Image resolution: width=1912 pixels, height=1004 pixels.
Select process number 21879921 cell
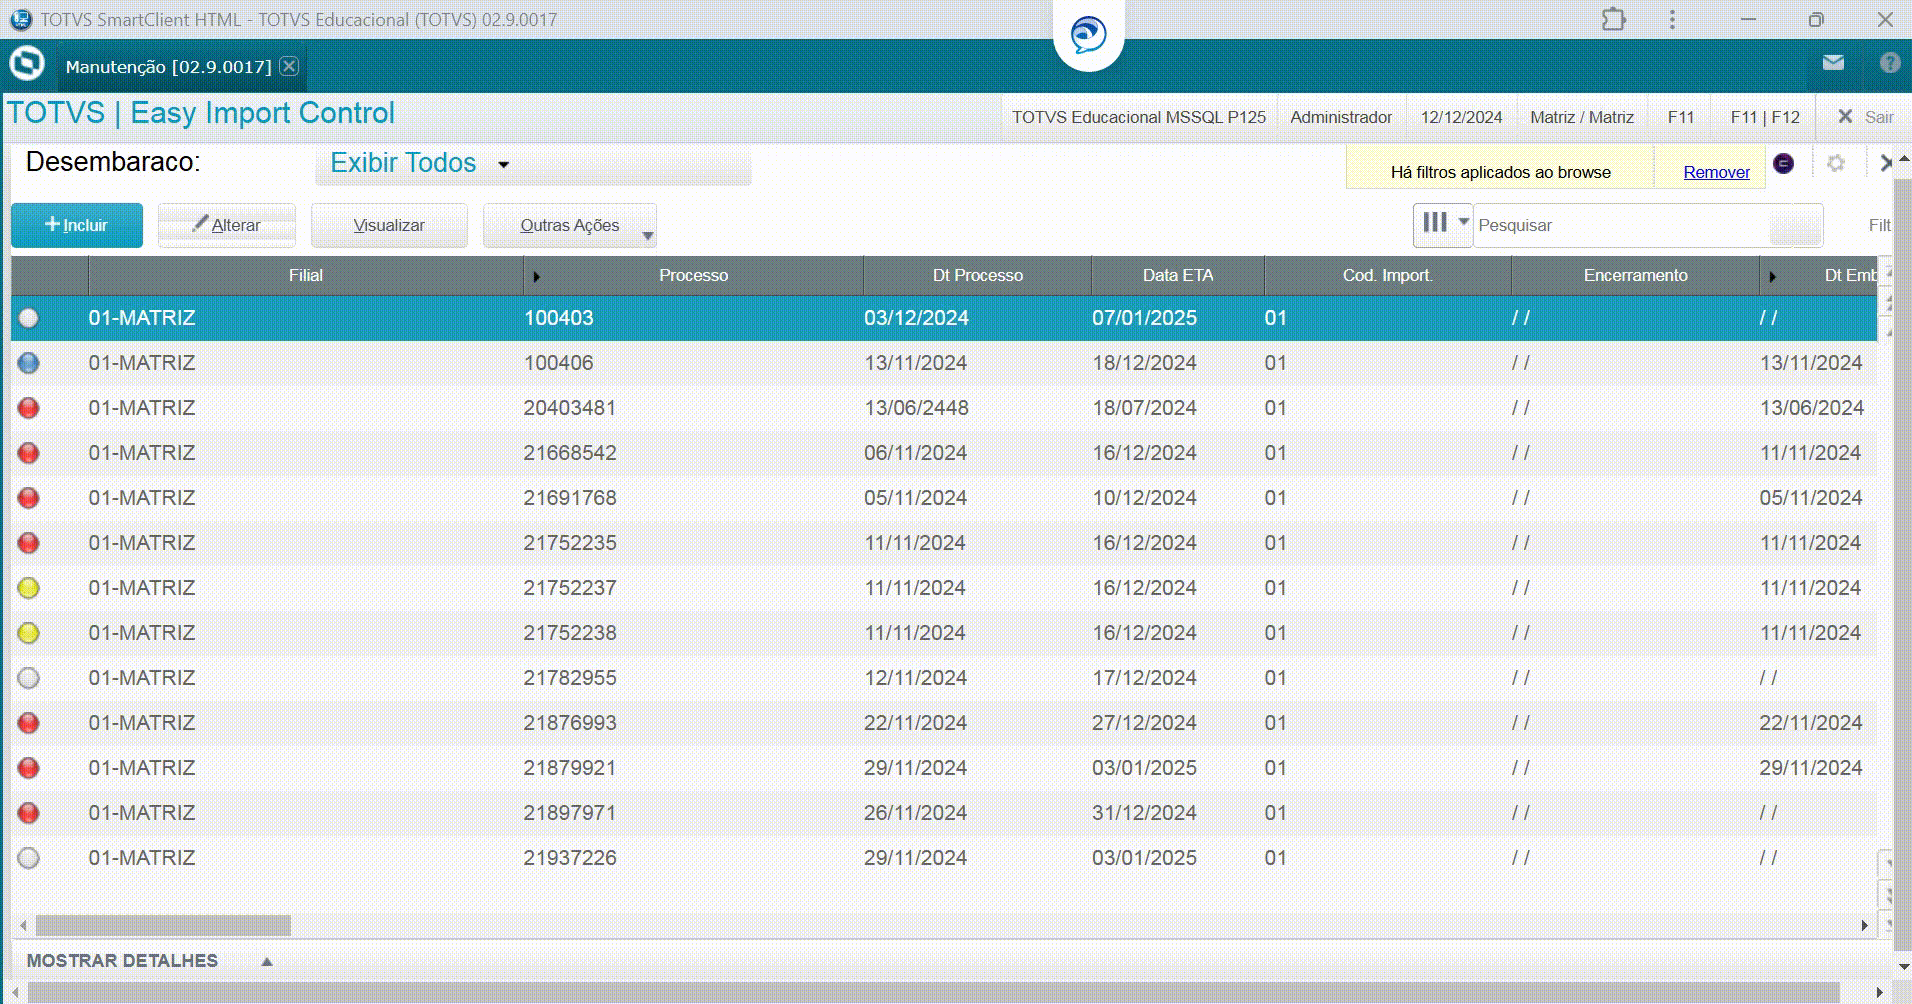(570, 768)
